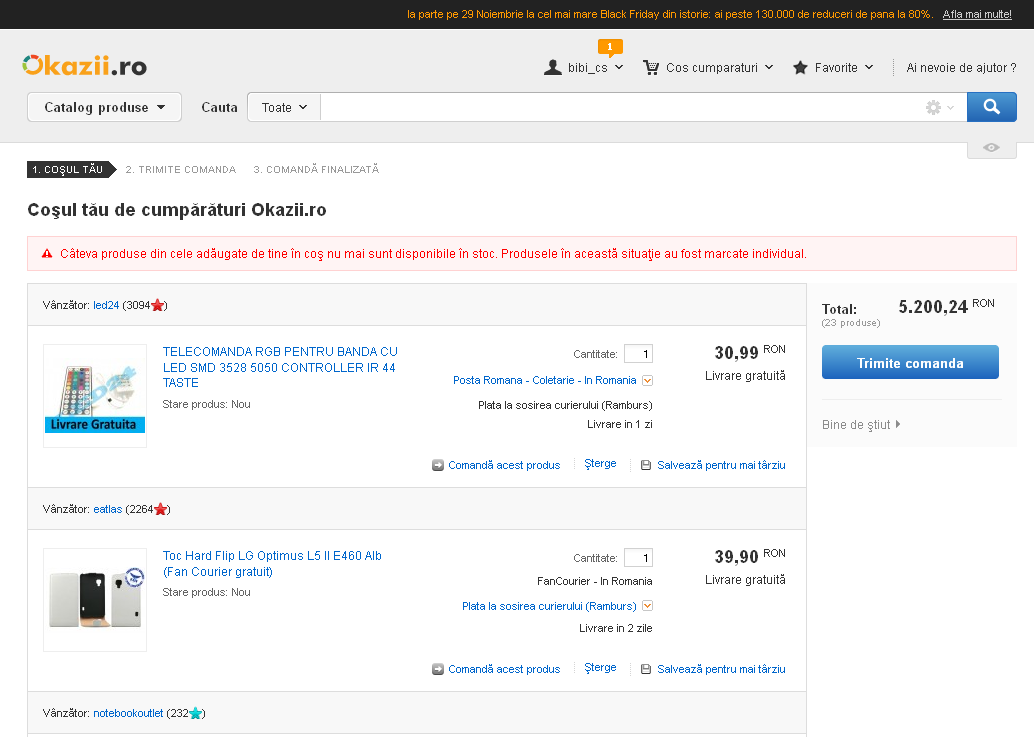Screen dimensions: 1034x737
Task: Select step 3. Comandă finalizată
Action: pos(317,169)
